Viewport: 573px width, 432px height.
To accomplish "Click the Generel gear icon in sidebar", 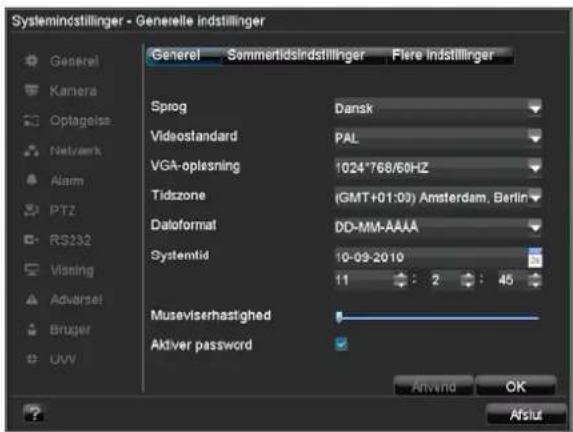I will [x=31, y=60].
